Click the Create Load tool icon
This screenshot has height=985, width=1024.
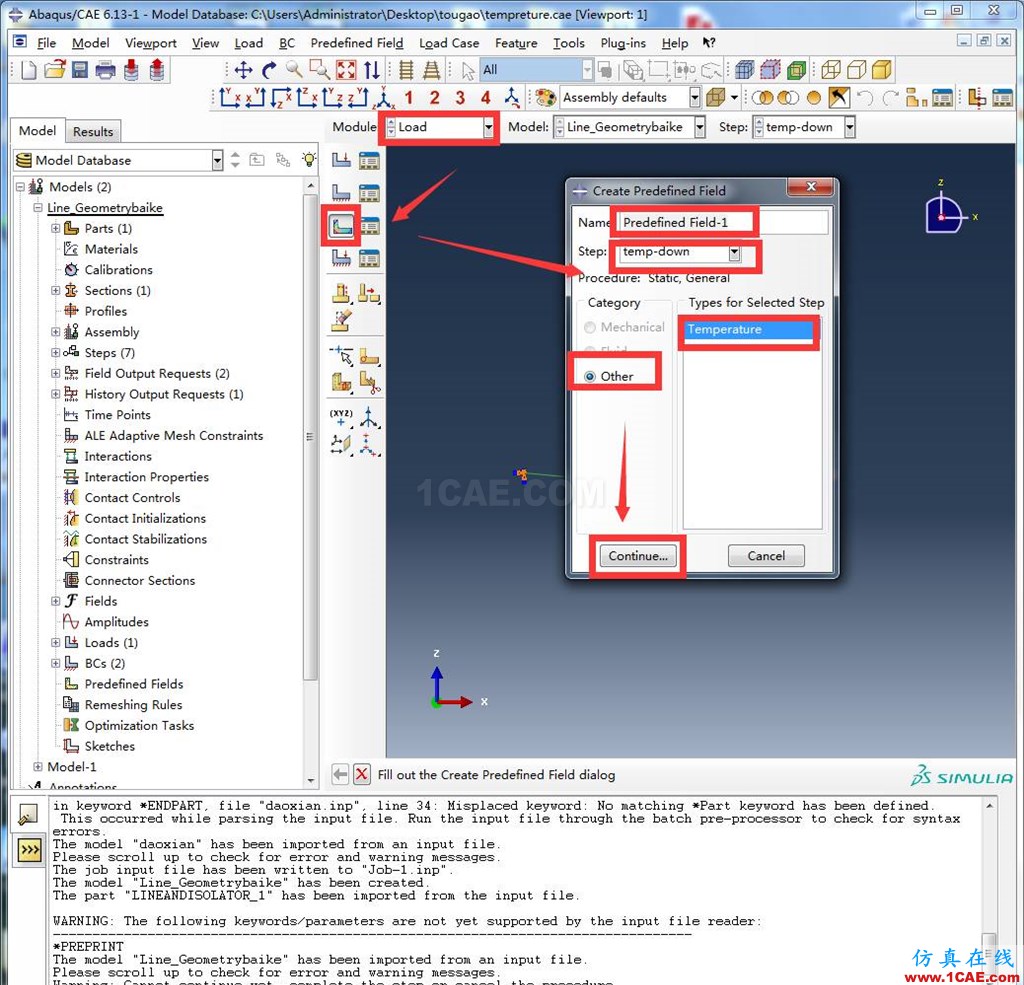[x=341, y=161]
